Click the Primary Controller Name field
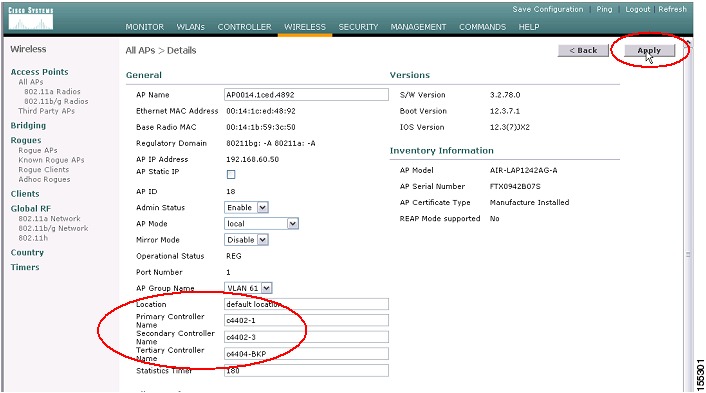This screenshot has height=393, width=706. pos(306,321)
